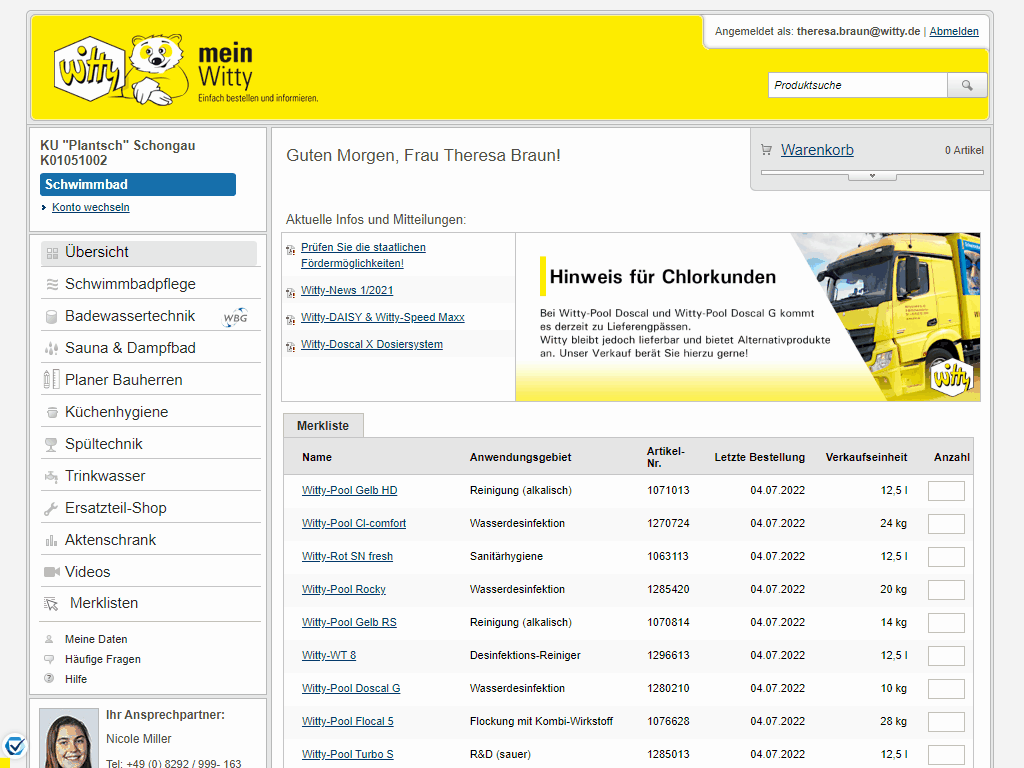The image size is (1024, 768).
Task: Click the shopping cart icon
Action: point(766,150)
